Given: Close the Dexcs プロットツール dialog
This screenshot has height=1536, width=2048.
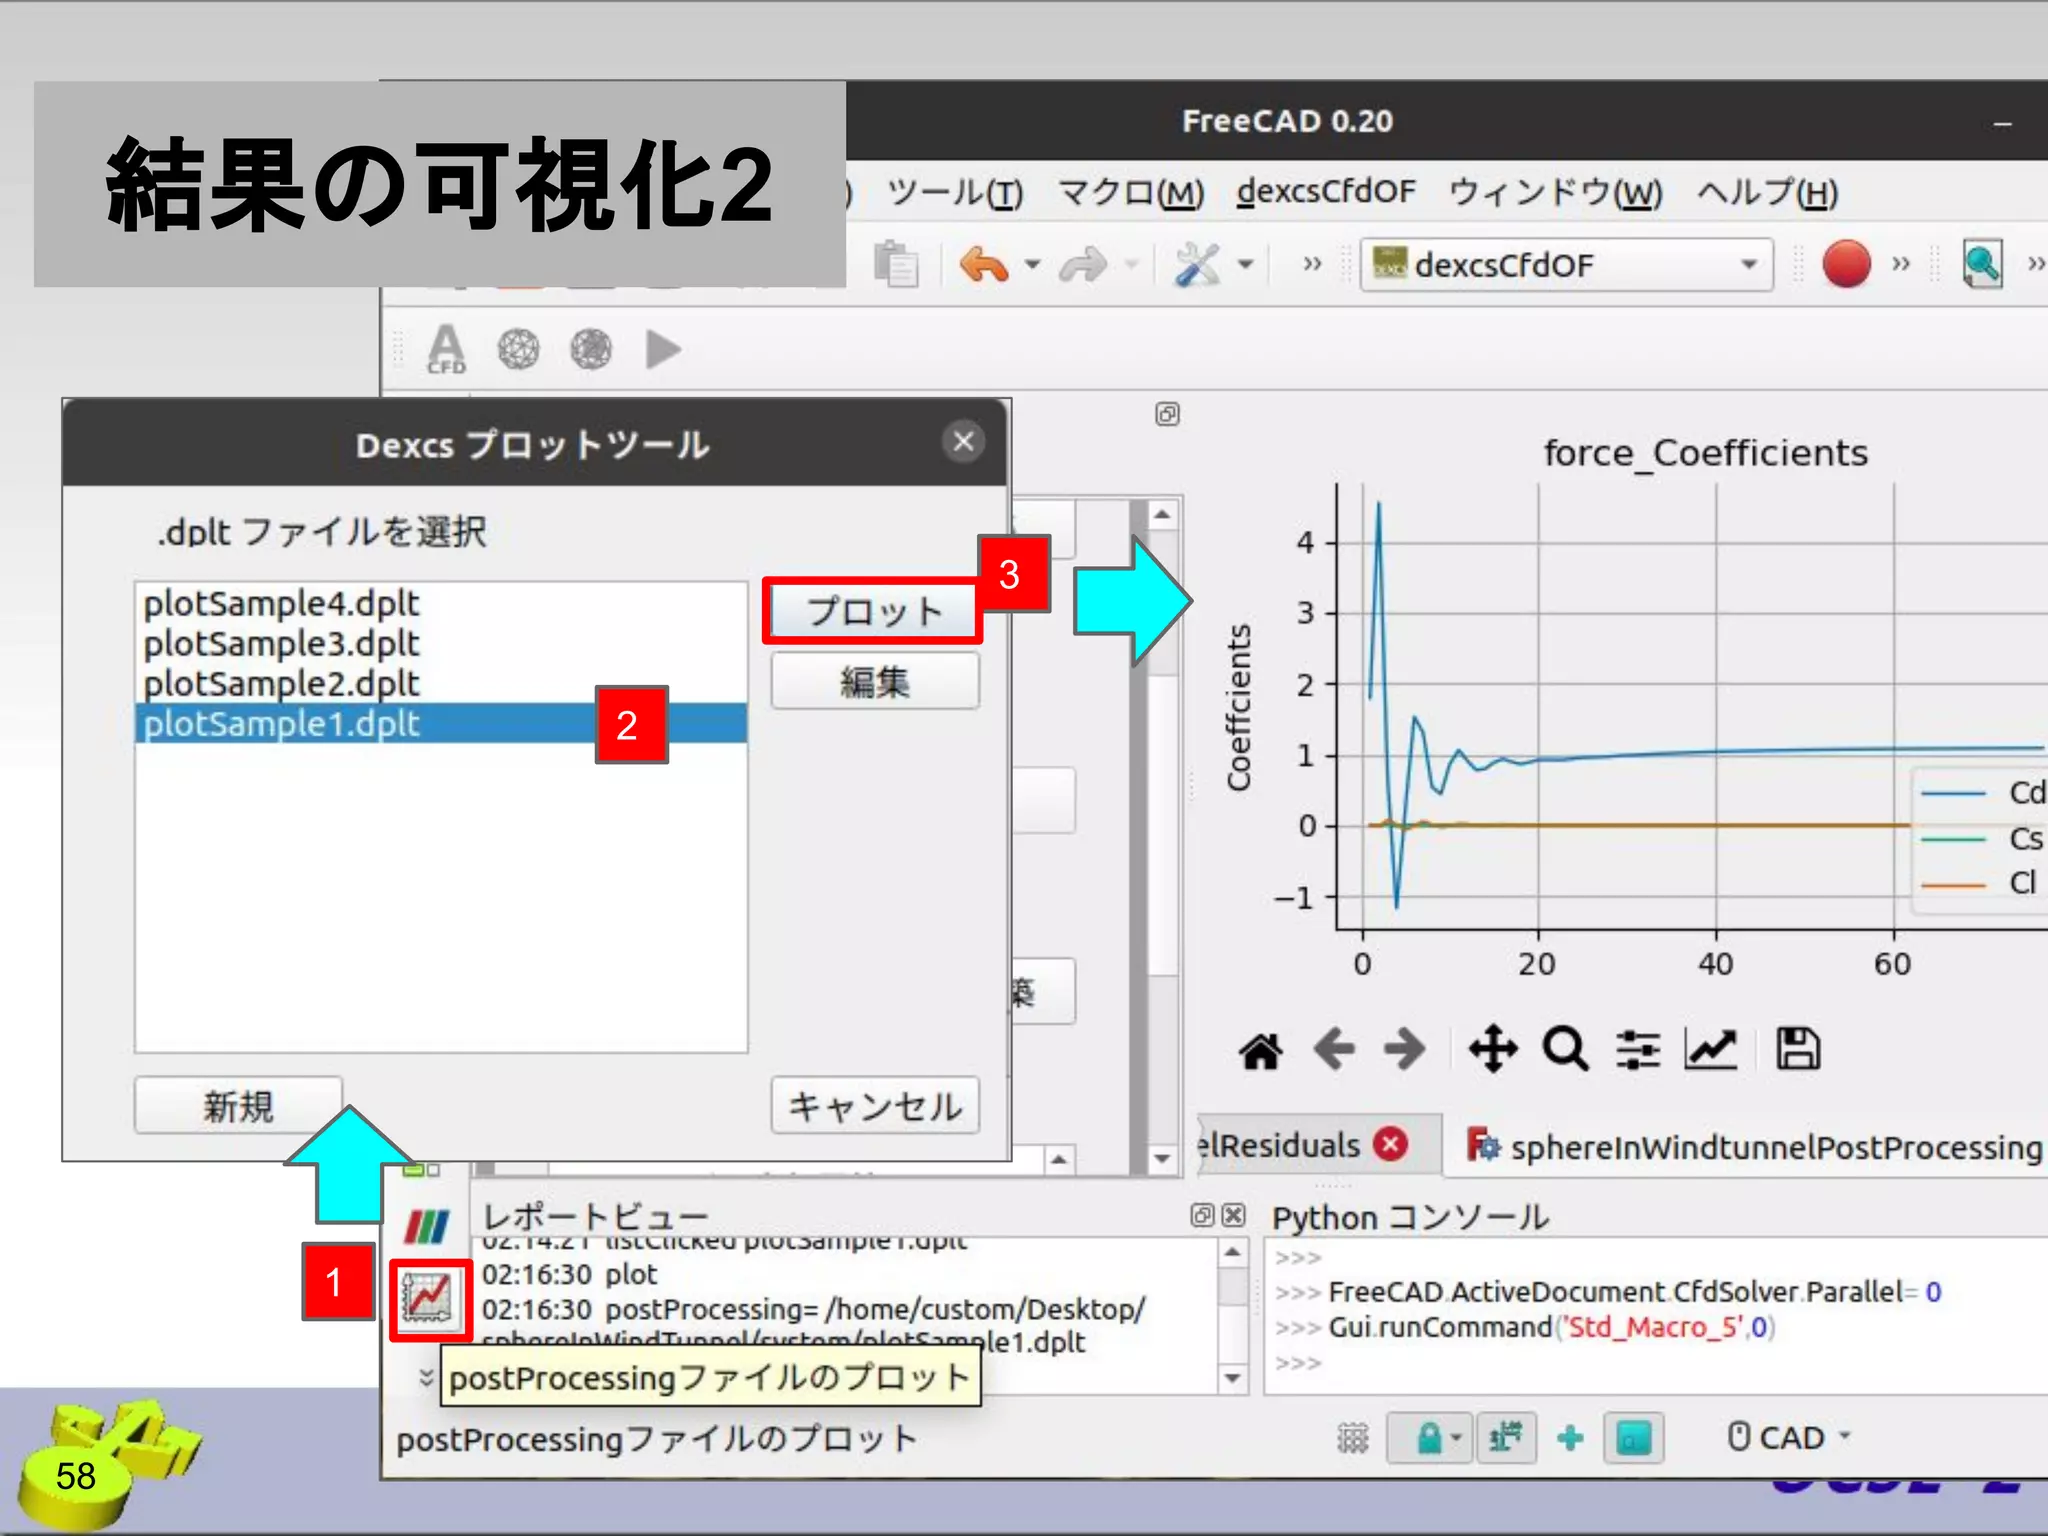Looking at the screenshot, I should 963,442.
